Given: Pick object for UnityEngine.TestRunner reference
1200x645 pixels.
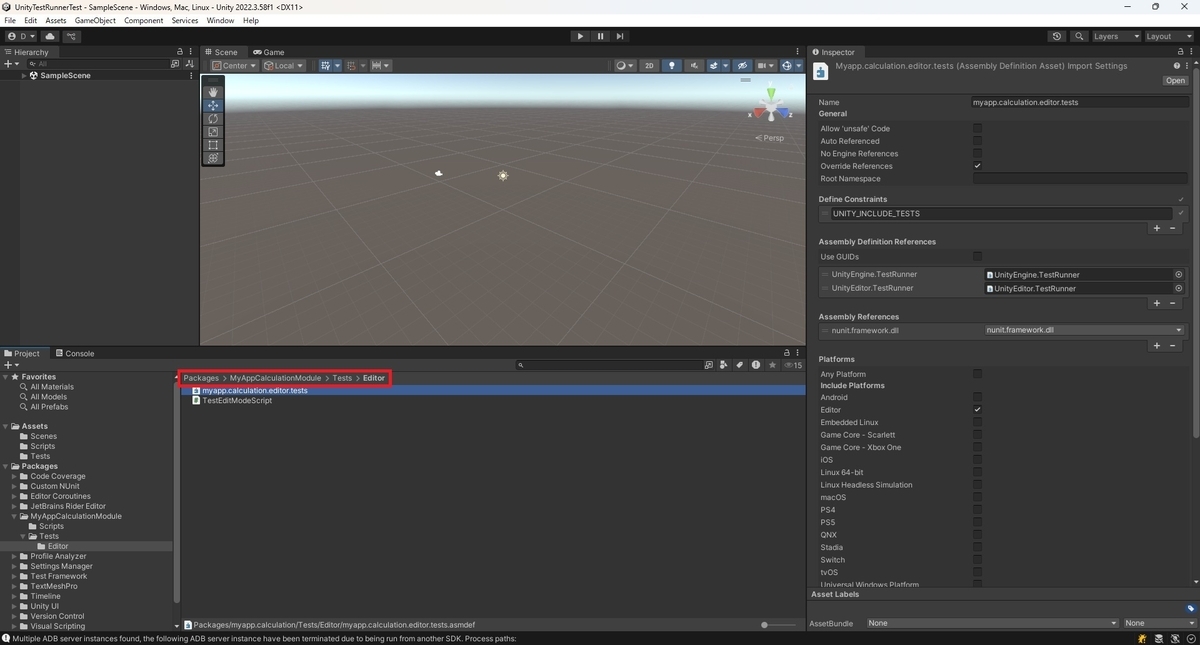Looking at the screenshot, I should coord(1178,274).
